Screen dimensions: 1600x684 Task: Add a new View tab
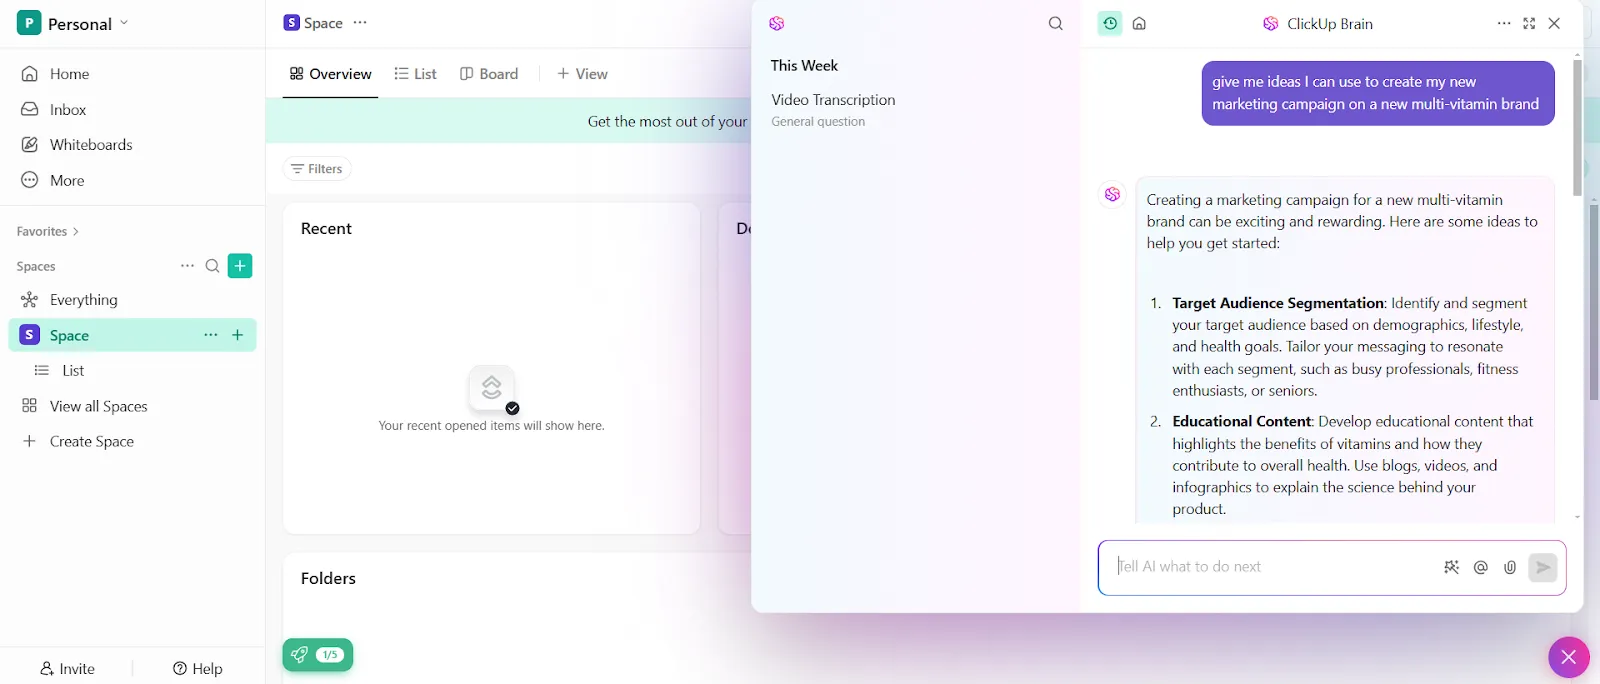point(582,74)
